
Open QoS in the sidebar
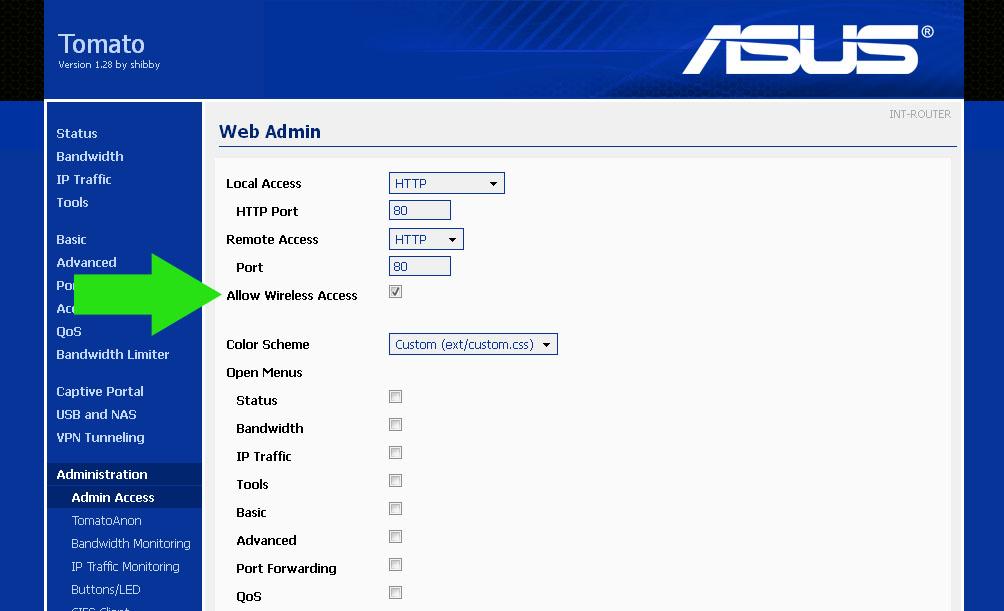[69, 332]
